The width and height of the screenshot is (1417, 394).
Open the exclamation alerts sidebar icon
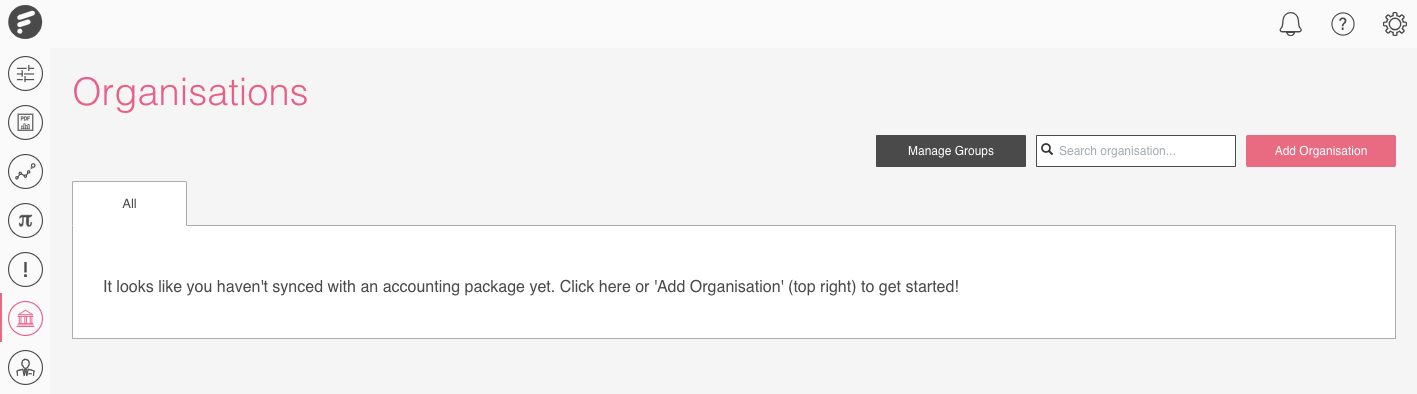(25, 269)
